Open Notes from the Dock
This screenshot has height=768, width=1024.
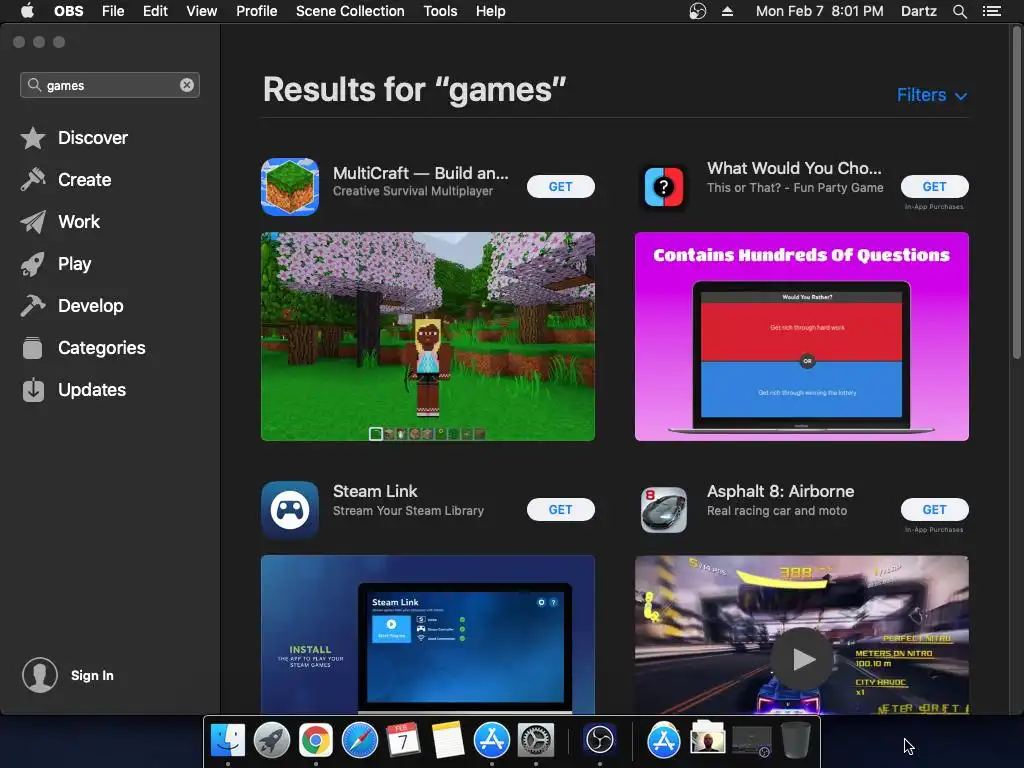[x=448, y=741]
